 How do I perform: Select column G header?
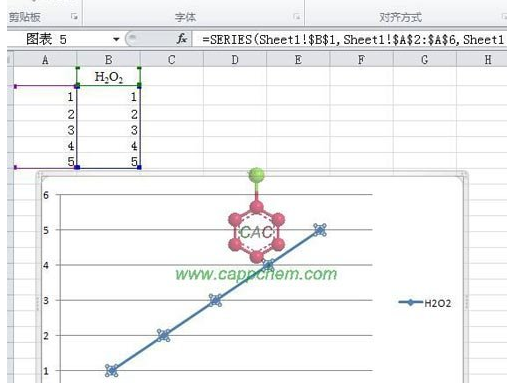424,60
